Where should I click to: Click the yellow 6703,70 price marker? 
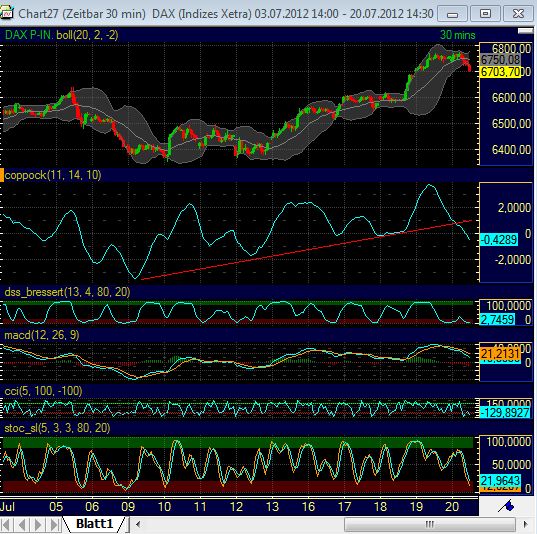tap(500, 72)
